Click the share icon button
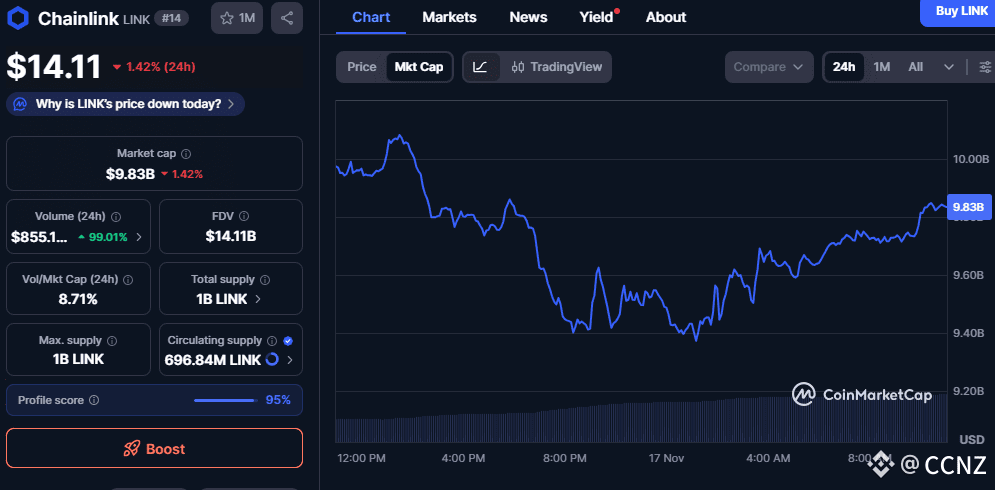 point(287,18)
